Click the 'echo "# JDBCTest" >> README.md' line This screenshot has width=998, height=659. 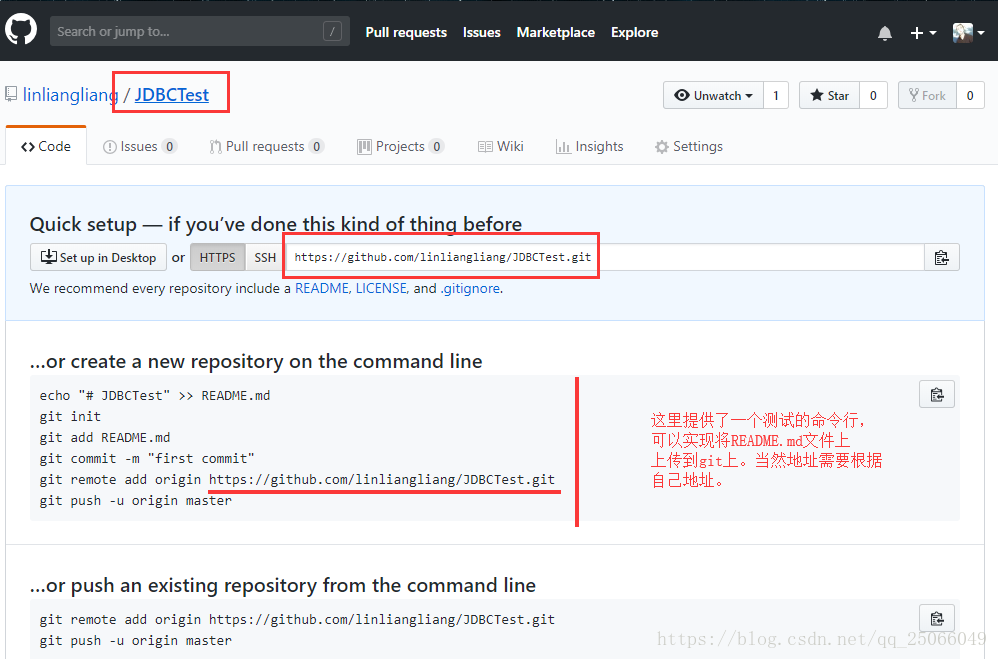155,395
